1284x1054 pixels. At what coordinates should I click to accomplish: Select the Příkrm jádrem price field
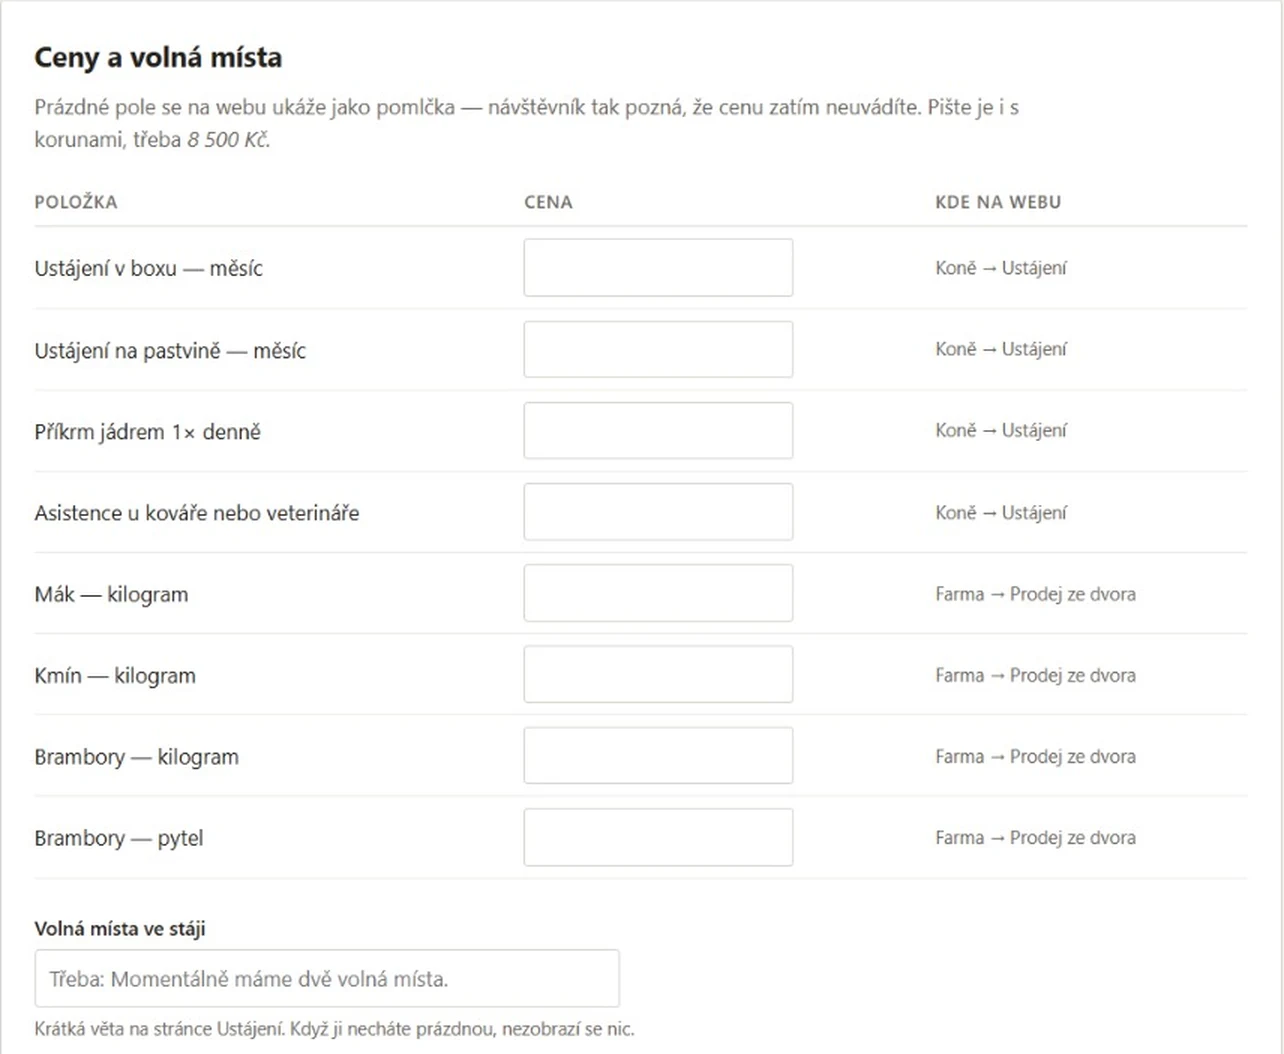click(658, 430)
